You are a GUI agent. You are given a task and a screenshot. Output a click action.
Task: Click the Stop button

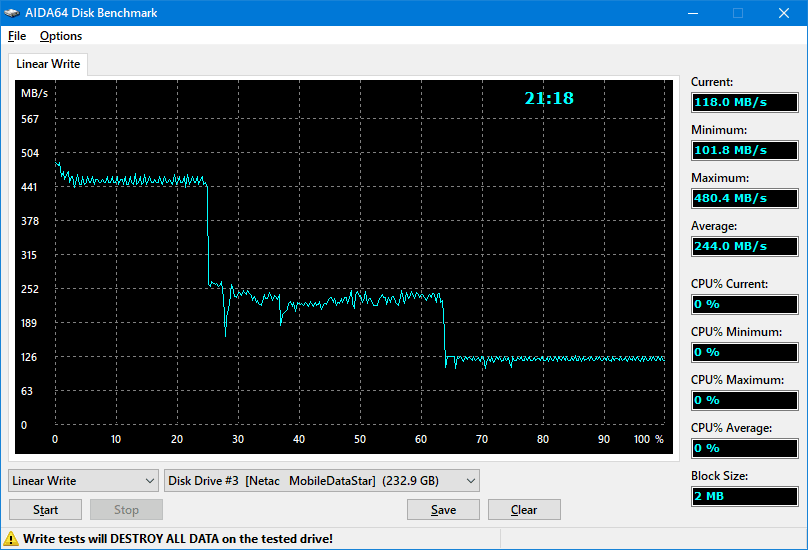coord(126,510)
